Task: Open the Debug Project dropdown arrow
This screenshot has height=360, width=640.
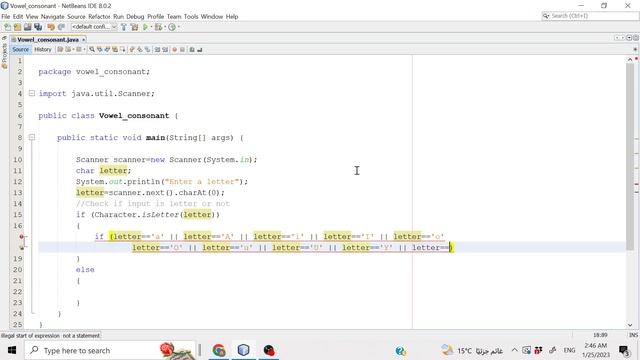Action: point(165,27)
